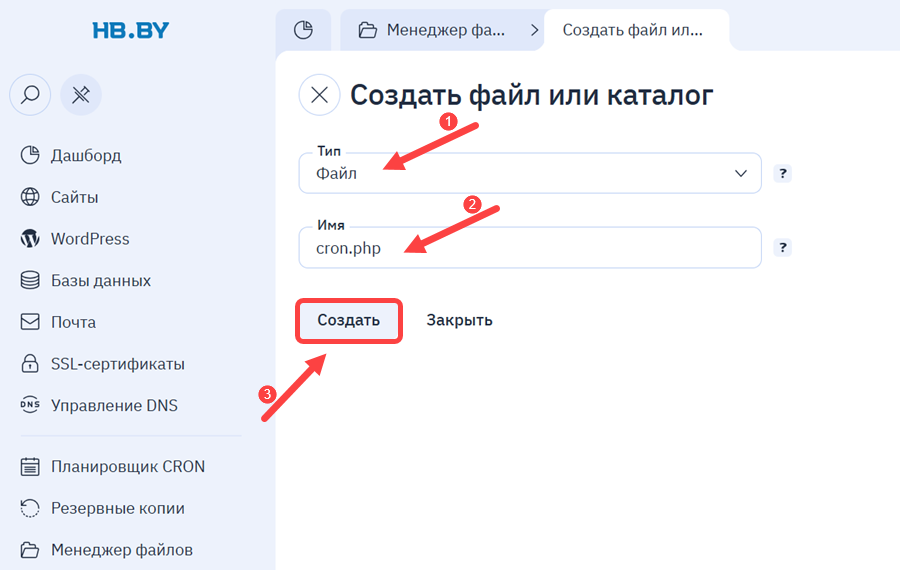Viewport: 900px width, 570px height.
Task: Click the Закрыть button
Action: coord(459,320)
